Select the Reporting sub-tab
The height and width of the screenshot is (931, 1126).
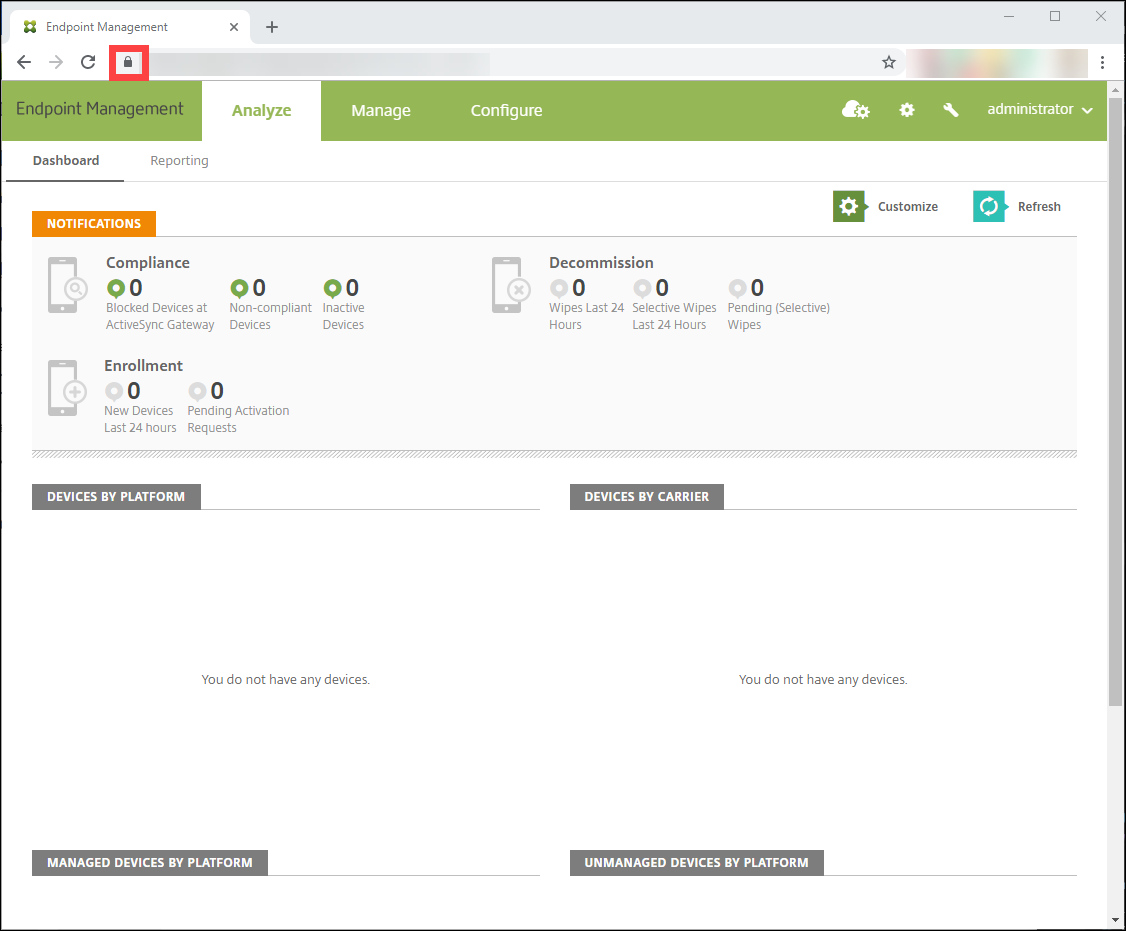pos(180,161)
